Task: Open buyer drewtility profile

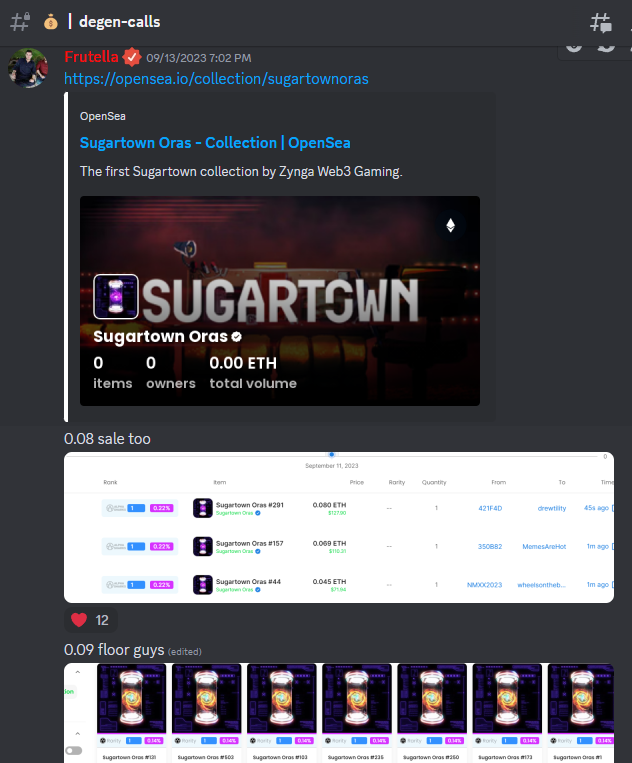Action: point(552,508)
